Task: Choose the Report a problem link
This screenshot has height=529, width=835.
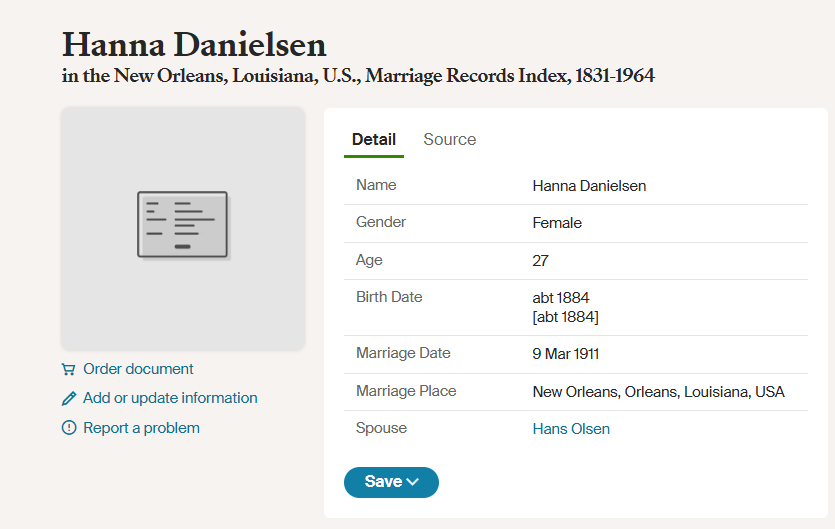Action: [141, 428]
